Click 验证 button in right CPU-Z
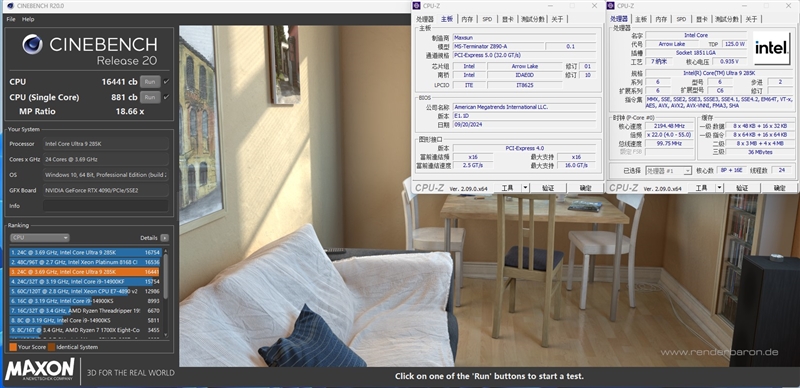The image size is (800, 388). tap(742, 188)
